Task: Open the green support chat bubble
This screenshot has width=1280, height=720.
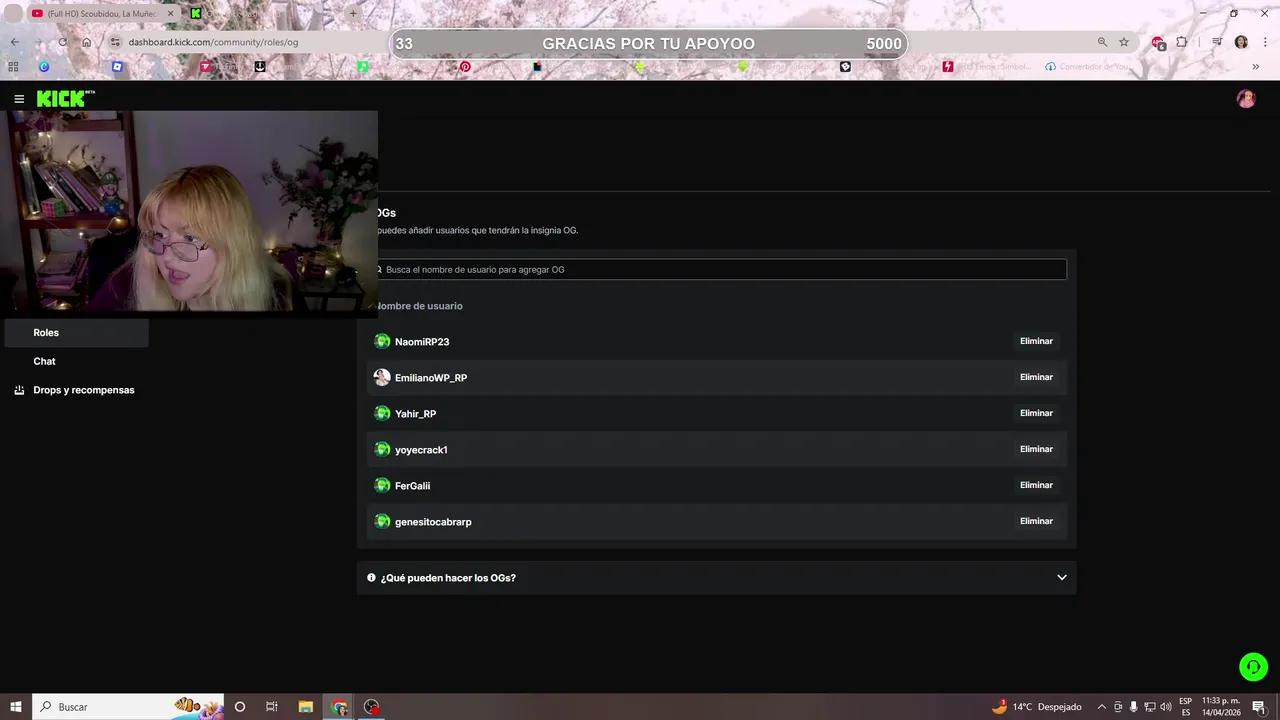Action: tap(1253, 666)
